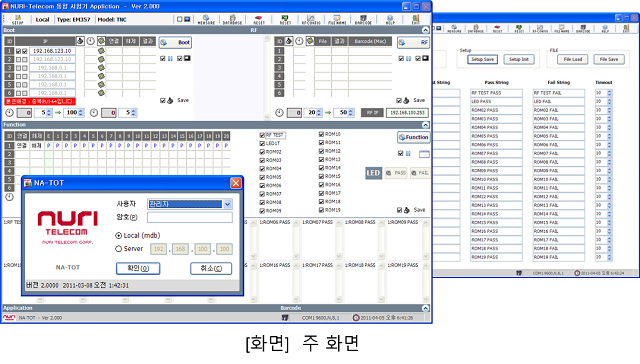
Task: Click the Function button
Action: click(x=413, y=138)
